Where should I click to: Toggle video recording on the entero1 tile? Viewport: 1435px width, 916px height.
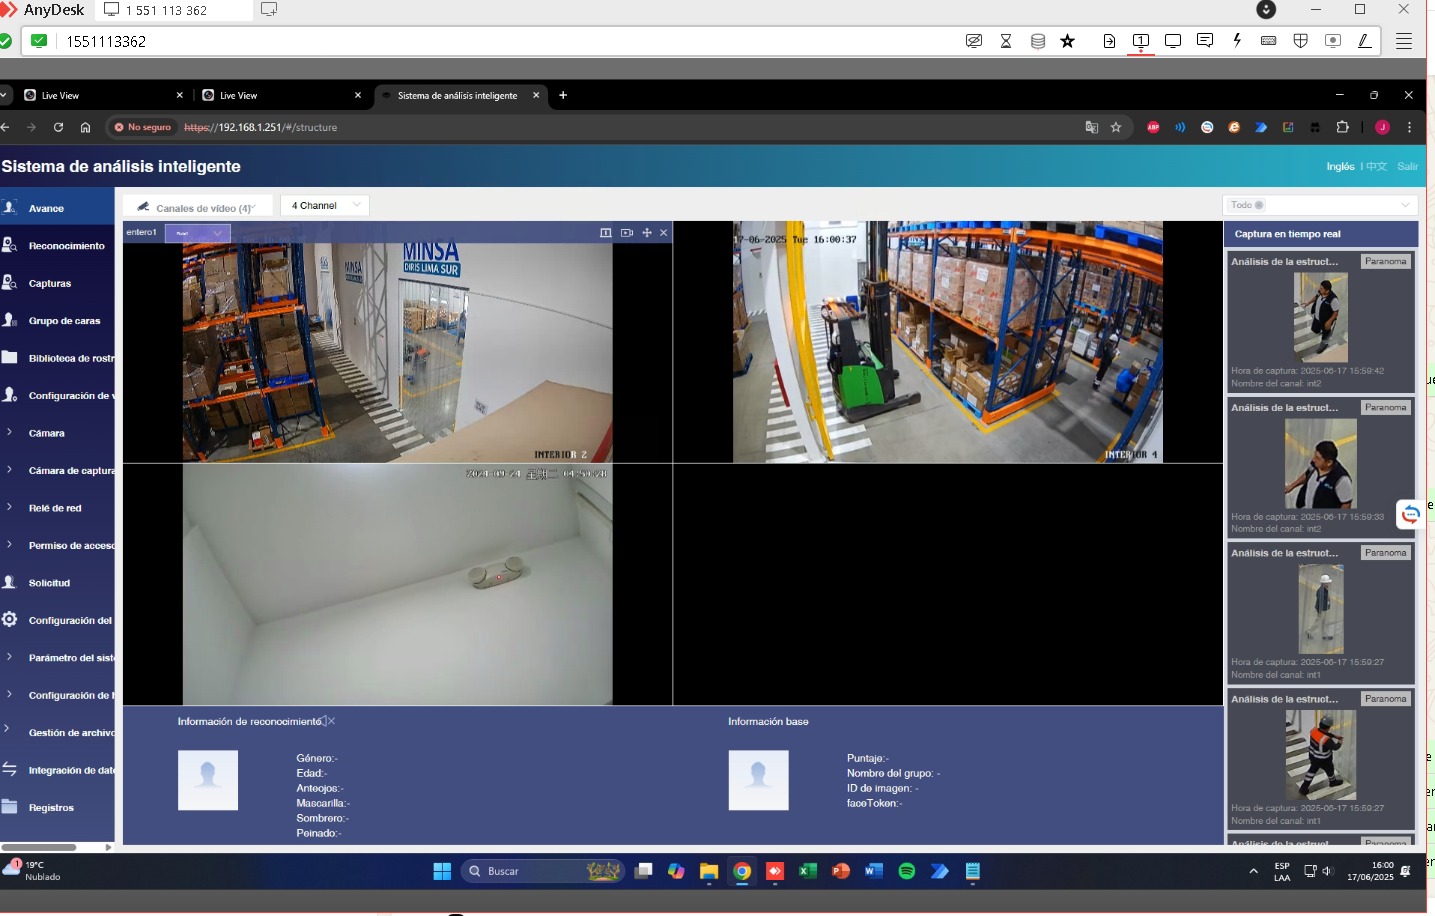[627, 233]
